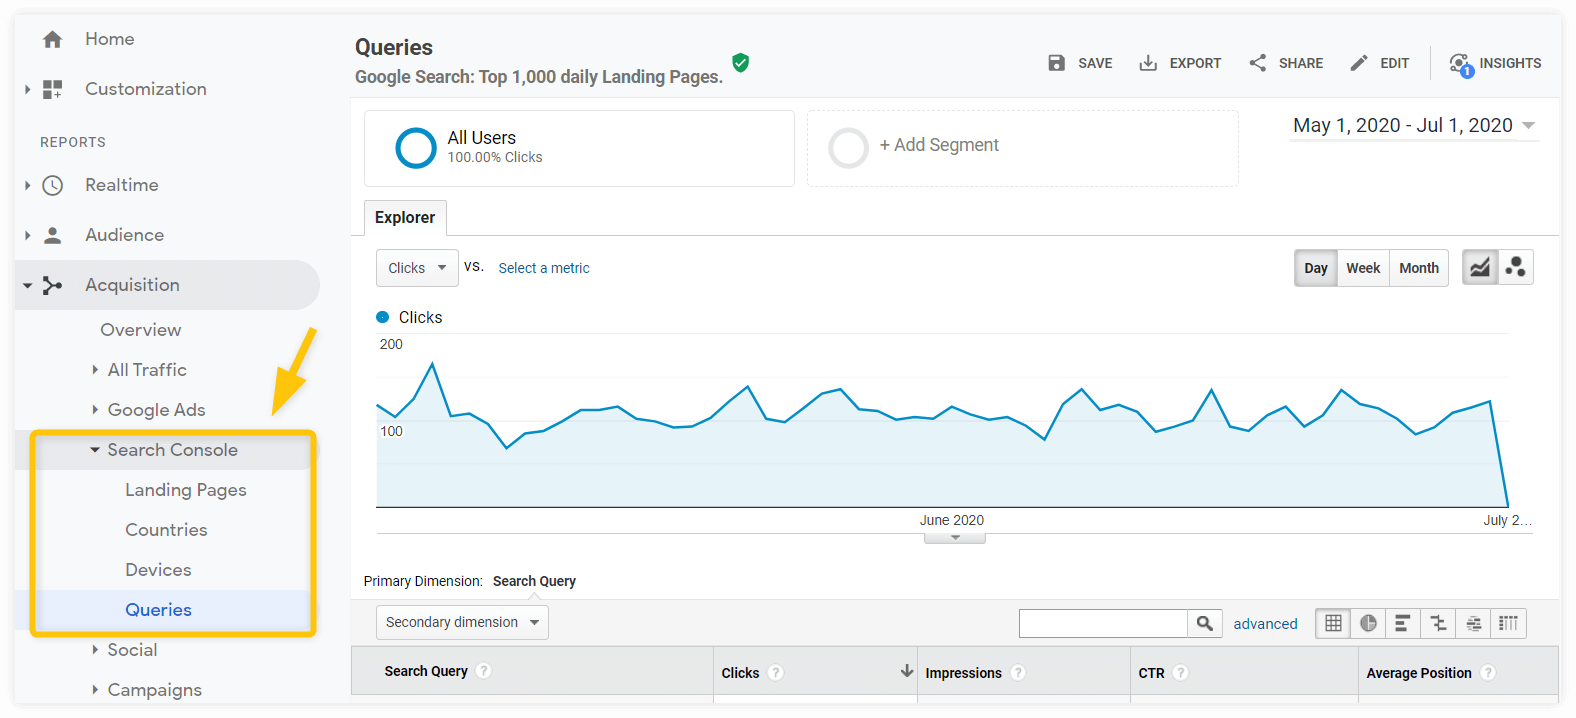Open the Clicks metric dropdown
The width and height of the screenshot is (1576, 718).
tap(417, 268)
